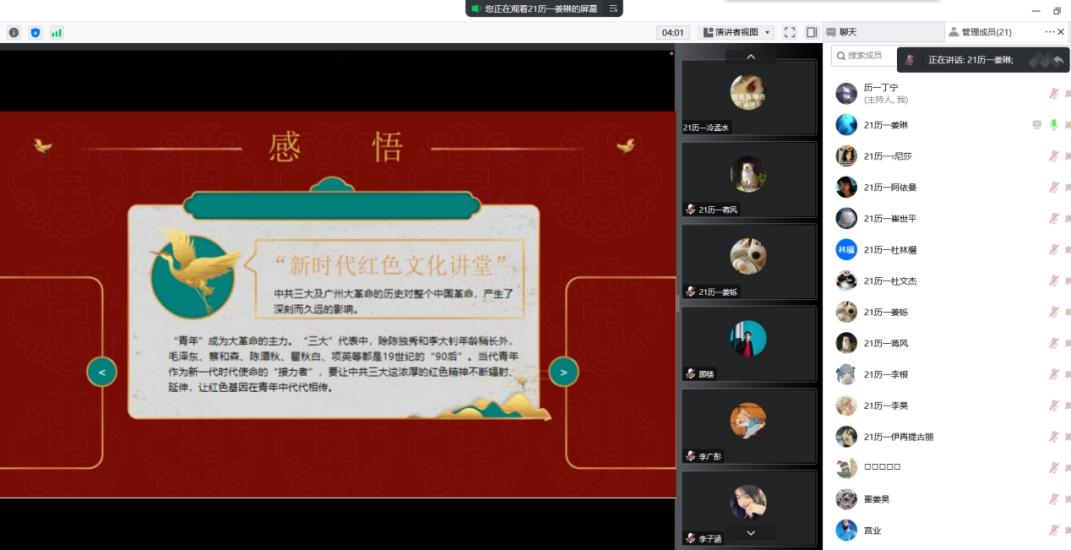The width and height of the screenshot is (1071, 550).
Task: Check the green network signal icon
Action: 57,32
